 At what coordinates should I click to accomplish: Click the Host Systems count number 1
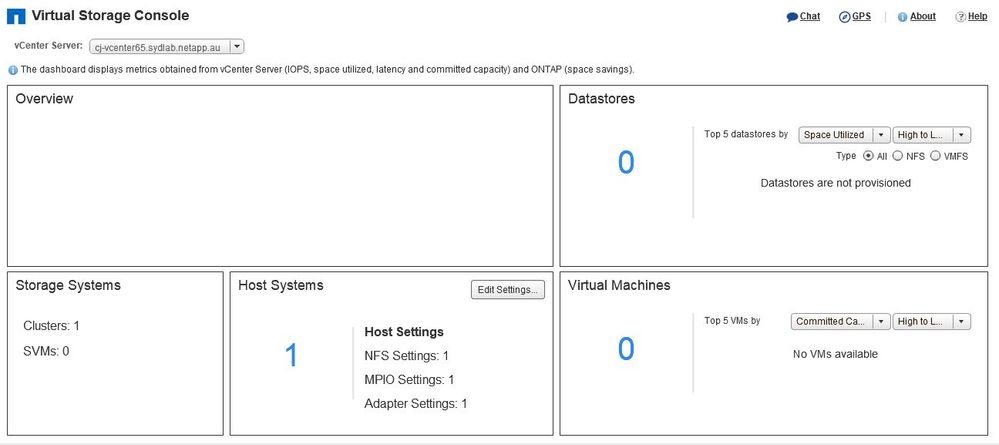(x=291, y=355)
